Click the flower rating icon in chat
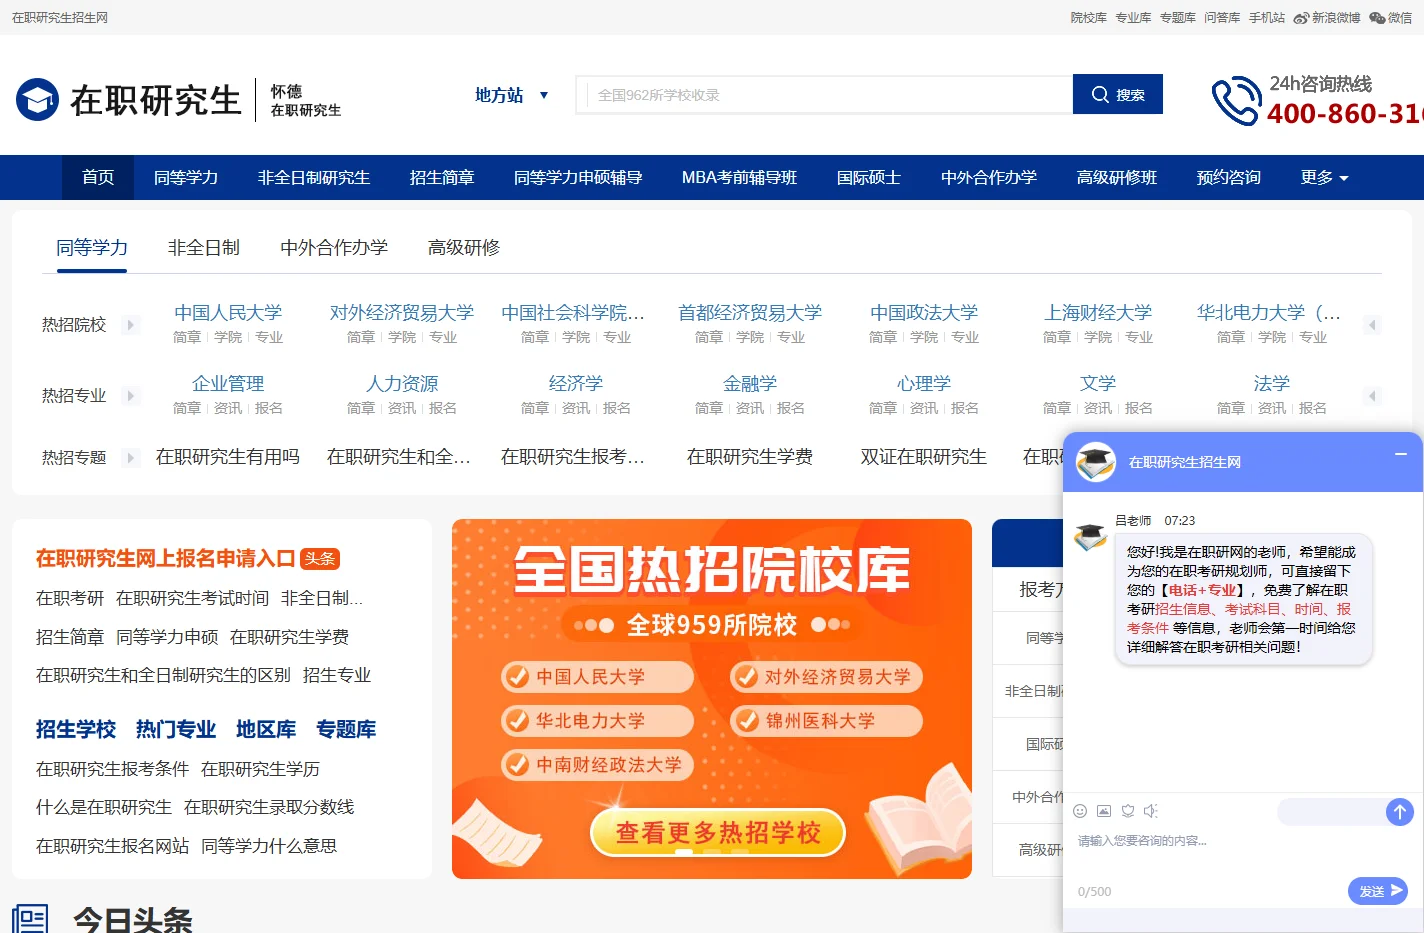 pos(1128,811)
